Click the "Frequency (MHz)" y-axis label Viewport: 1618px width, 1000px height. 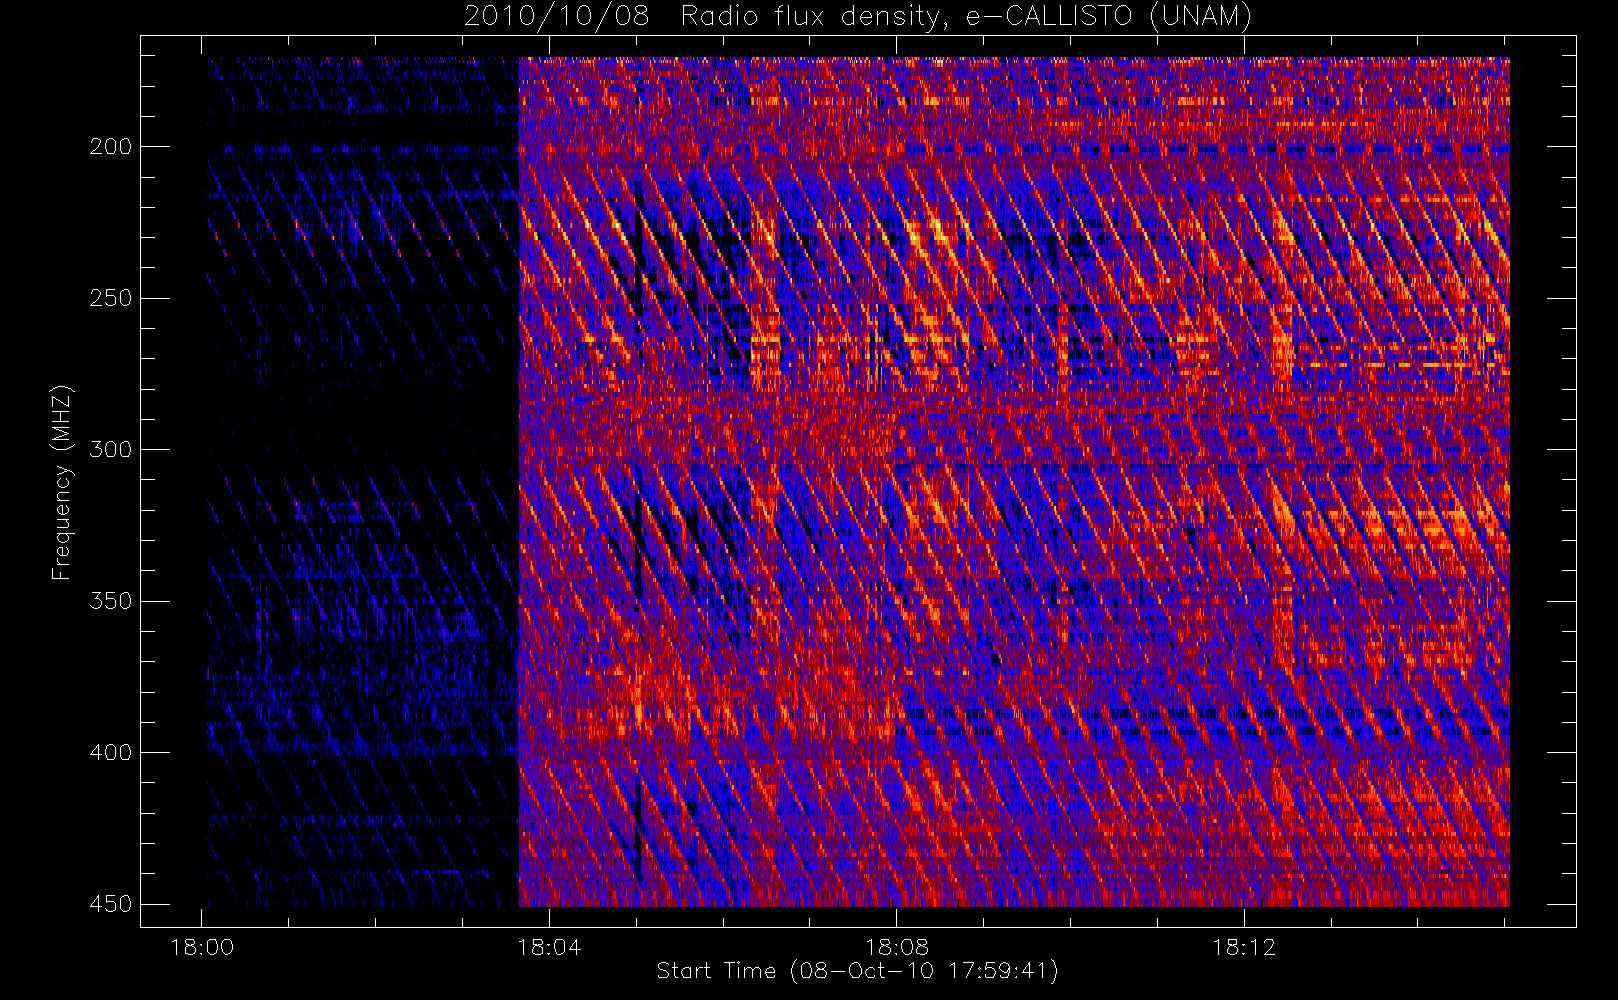pyautogui.click(x=62, y=482)
